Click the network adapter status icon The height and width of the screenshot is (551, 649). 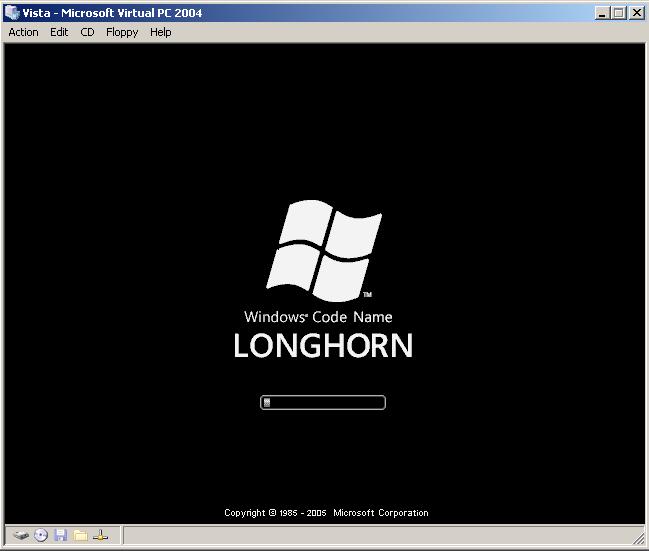click(100, 535)
